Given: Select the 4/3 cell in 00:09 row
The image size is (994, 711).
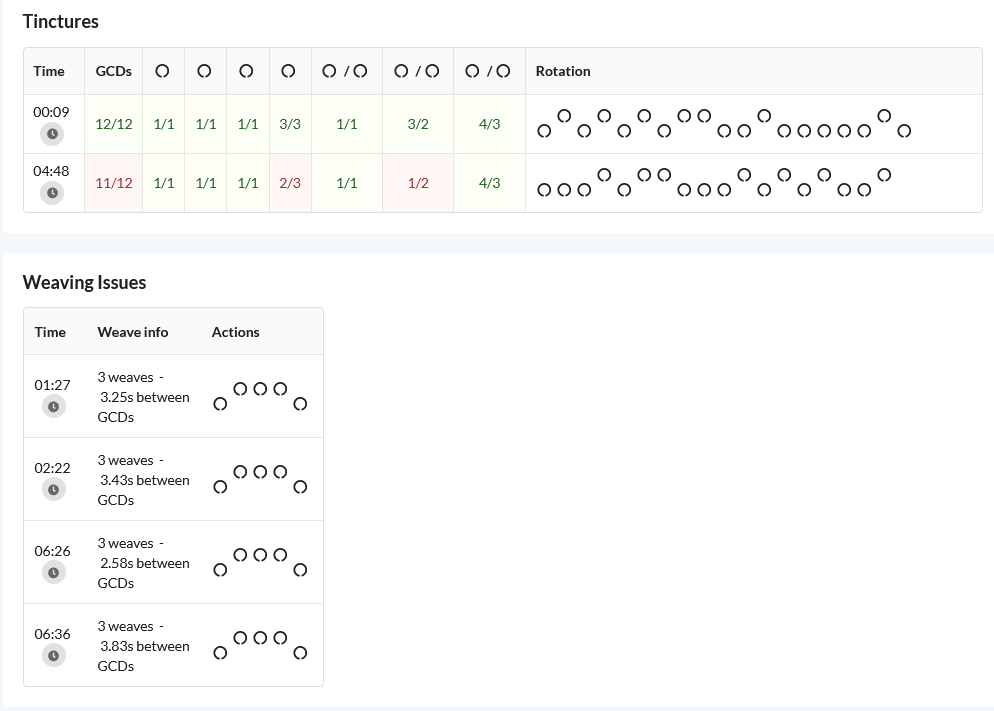Looking at the screenshot, I should (489, 124).
